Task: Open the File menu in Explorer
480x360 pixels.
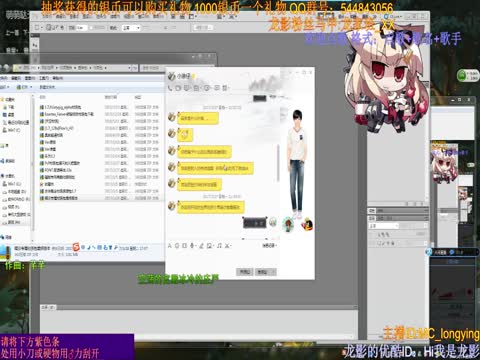Action: (x=3, y=78)
